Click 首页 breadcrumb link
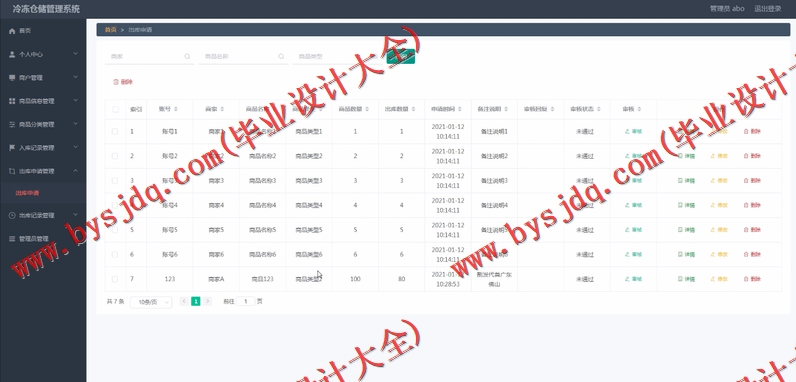This screenshot has height=382, width=796. pos(110,30)
